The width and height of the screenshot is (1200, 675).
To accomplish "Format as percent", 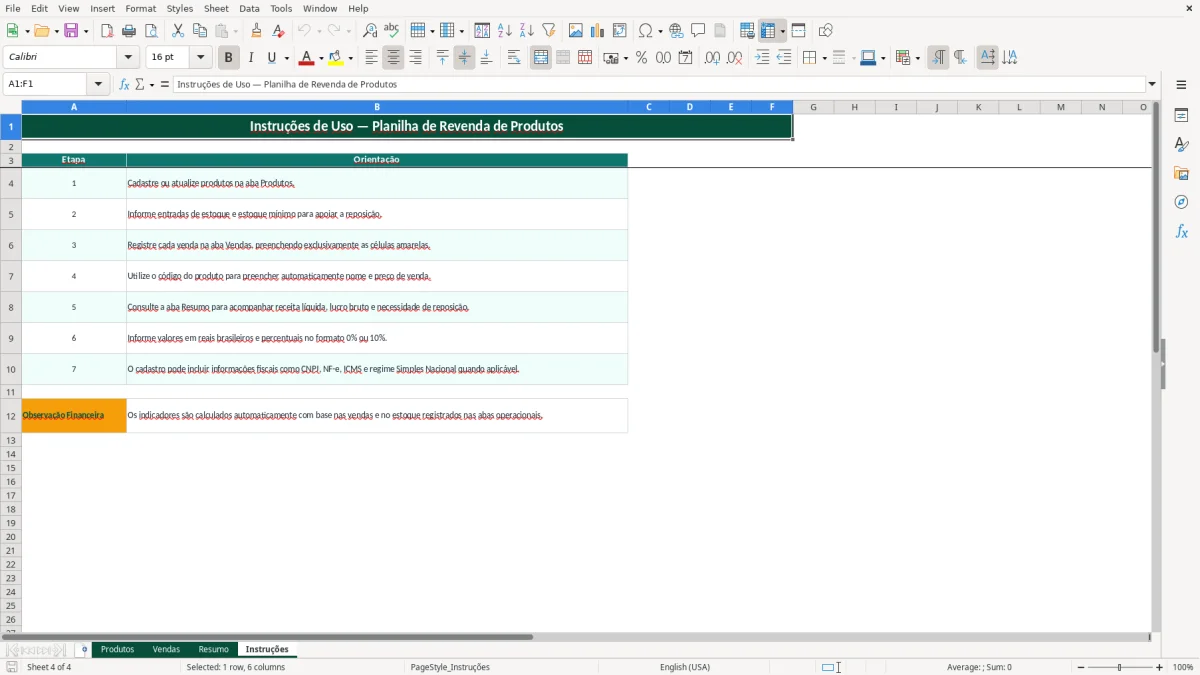I will tap(642, 58).
